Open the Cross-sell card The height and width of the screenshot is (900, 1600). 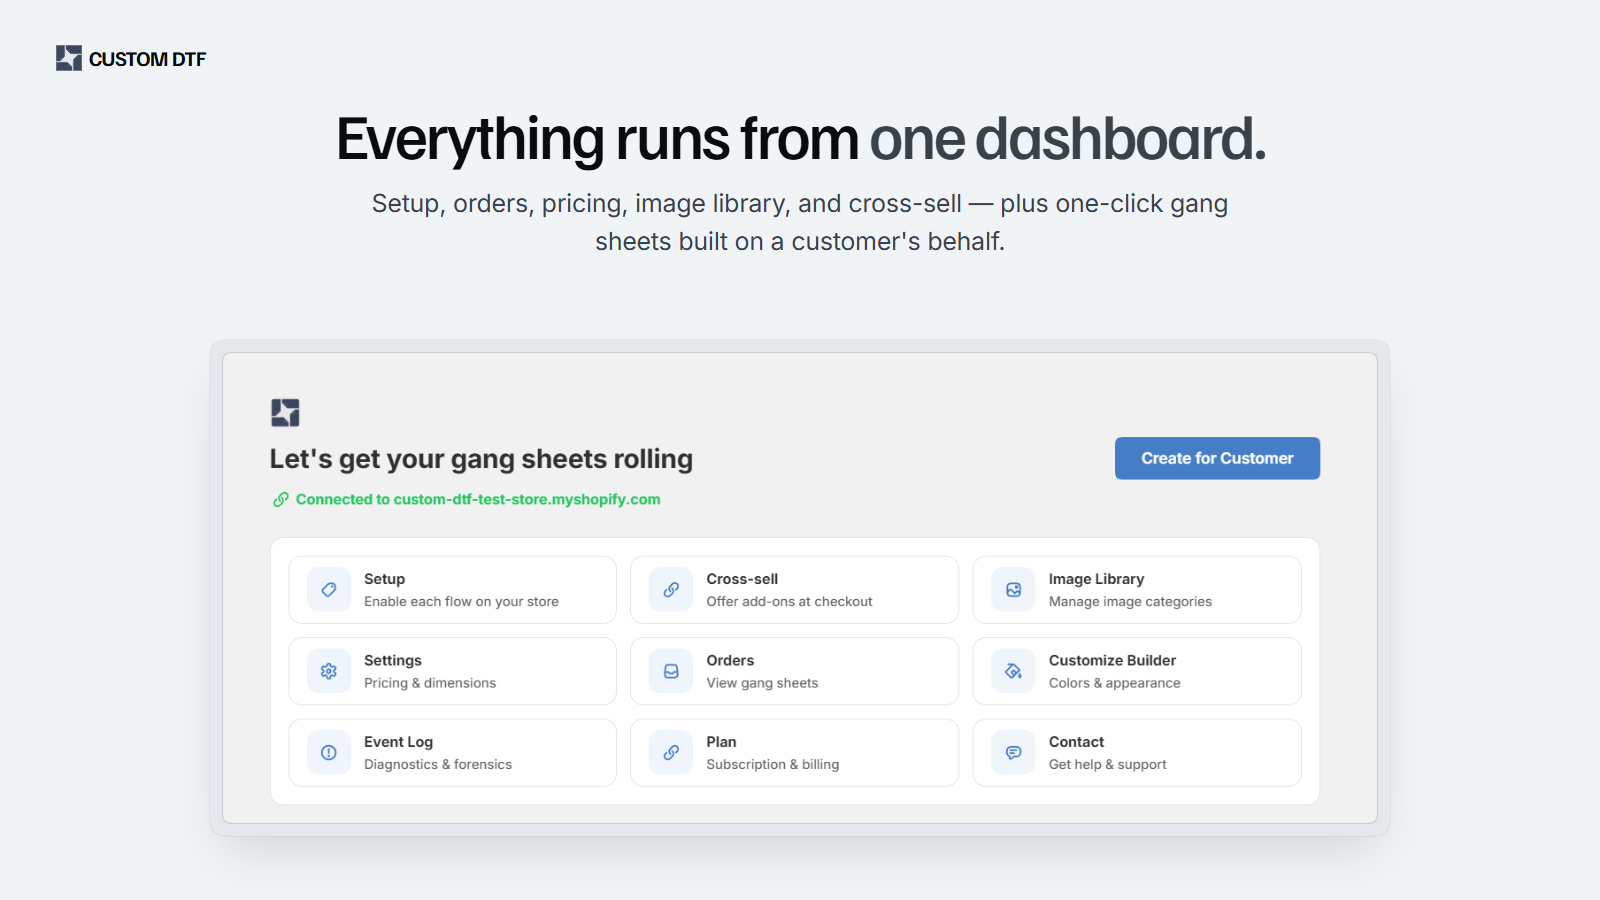(x=795, y=590)
